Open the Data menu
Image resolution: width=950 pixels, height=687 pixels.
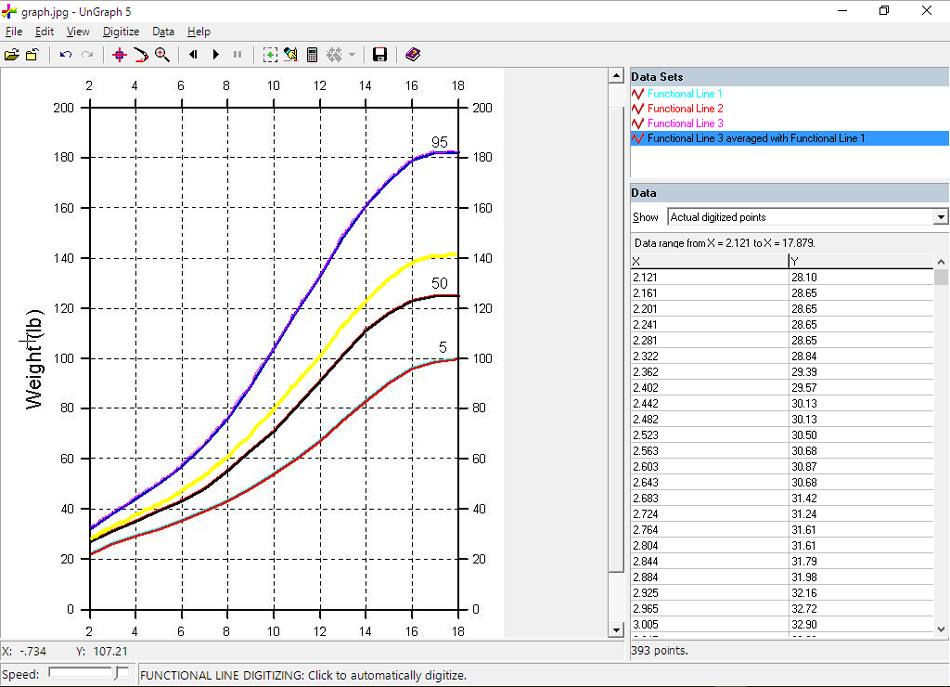(163, 32)
